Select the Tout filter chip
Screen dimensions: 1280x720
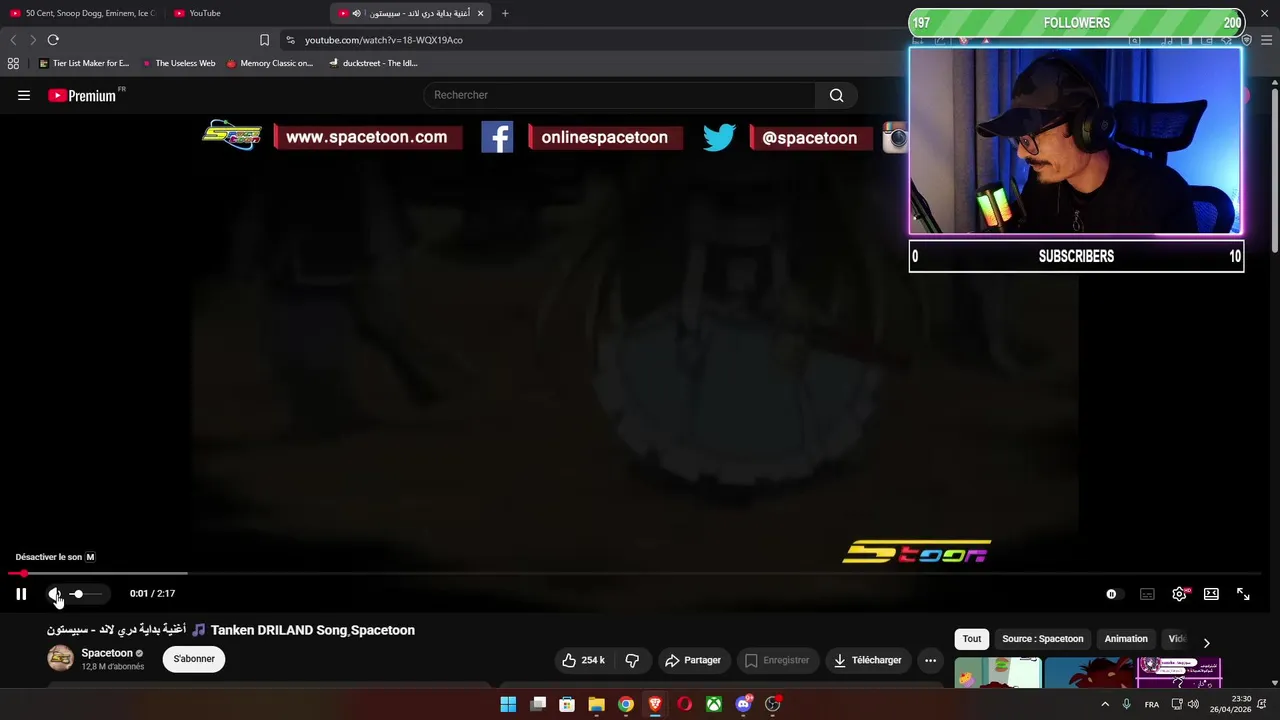pyautogui.click(x=972, y=639)
